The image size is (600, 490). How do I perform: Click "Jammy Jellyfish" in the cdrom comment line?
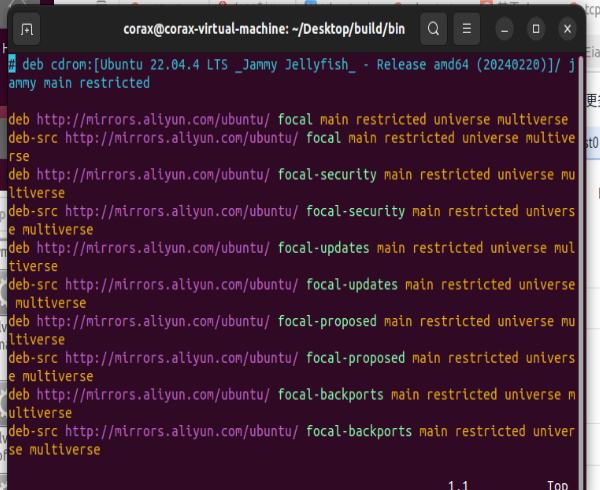pos(298,64)
